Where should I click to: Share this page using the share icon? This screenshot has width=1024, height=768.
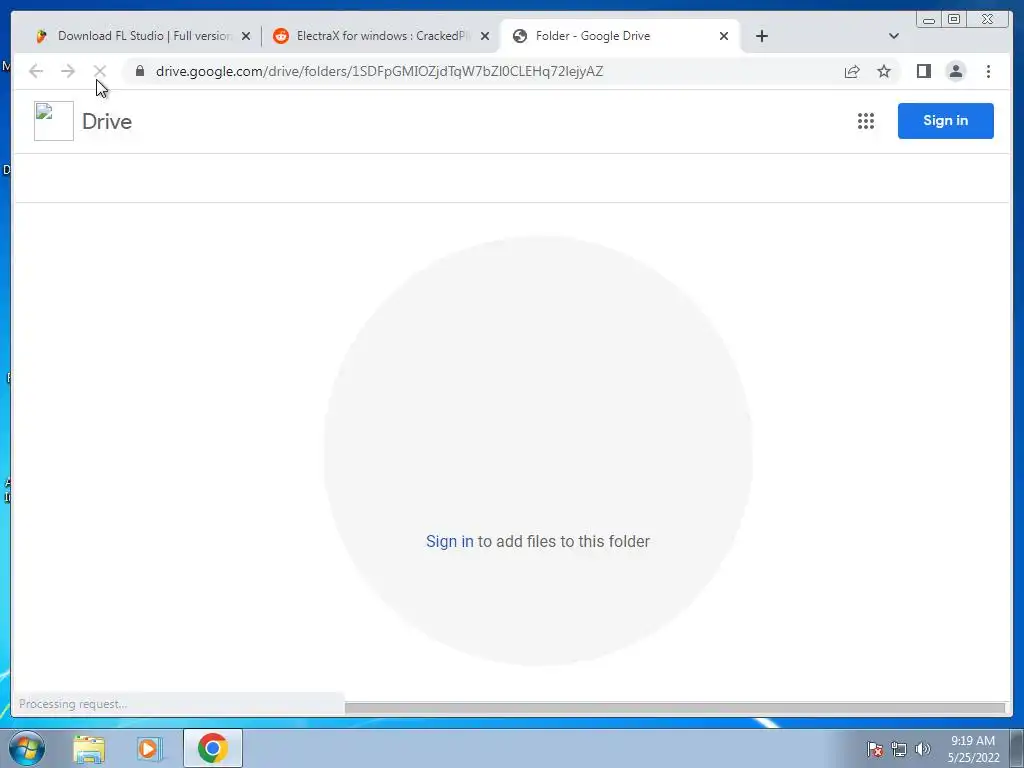852,71
